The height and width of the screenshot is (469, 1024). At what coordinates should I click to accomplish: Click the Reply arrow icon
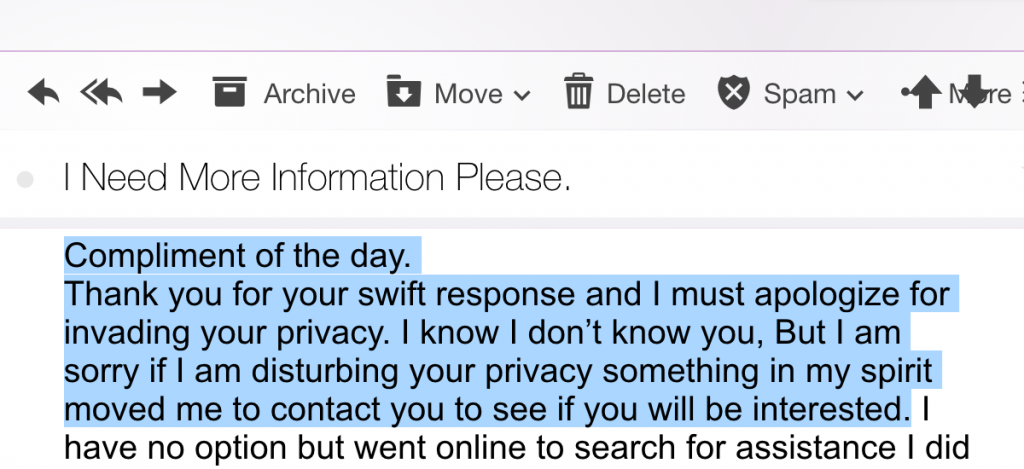tap(44, 93)
